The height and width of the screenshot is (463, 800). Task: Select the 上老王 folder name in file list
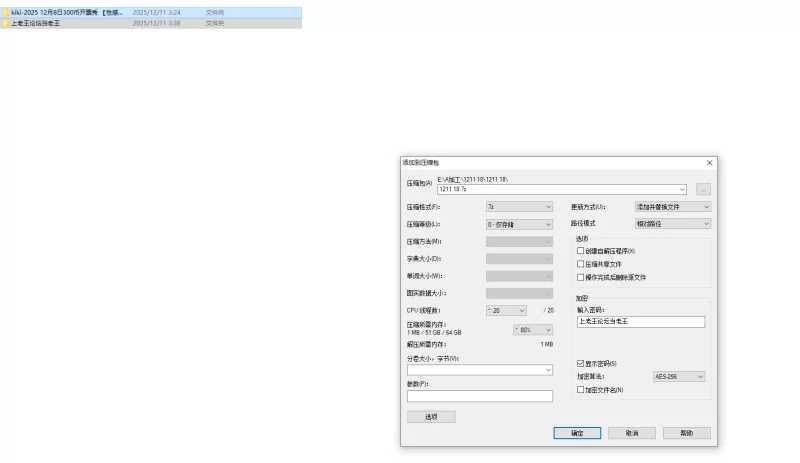[35, 23]
